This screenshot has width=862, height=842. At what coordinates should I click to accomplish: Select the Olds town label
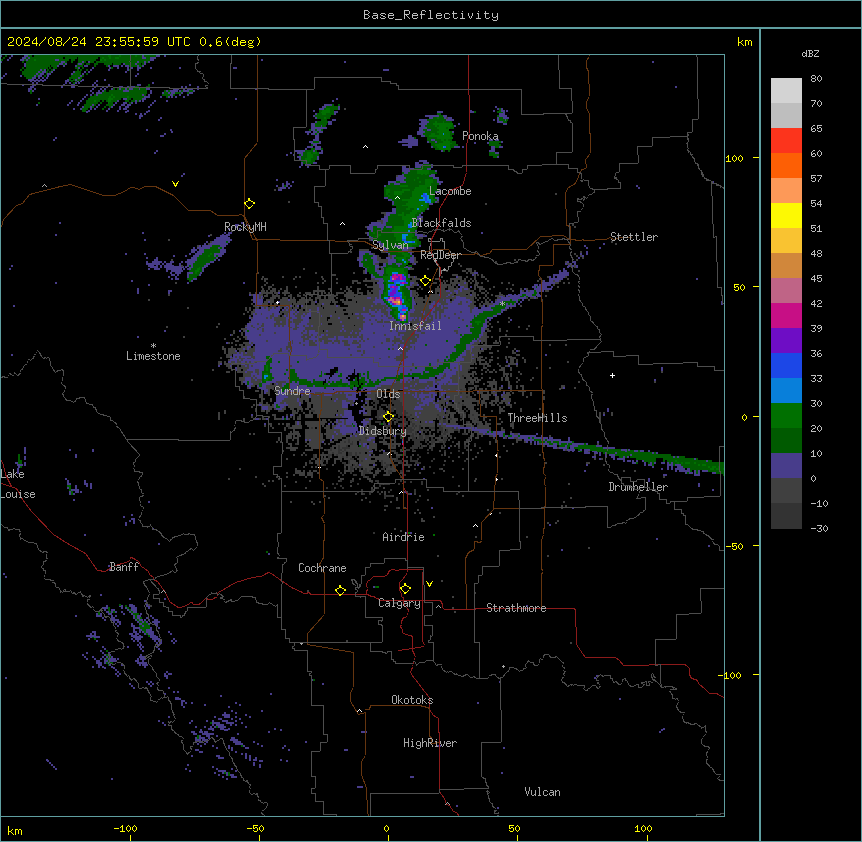pos(388,394)
